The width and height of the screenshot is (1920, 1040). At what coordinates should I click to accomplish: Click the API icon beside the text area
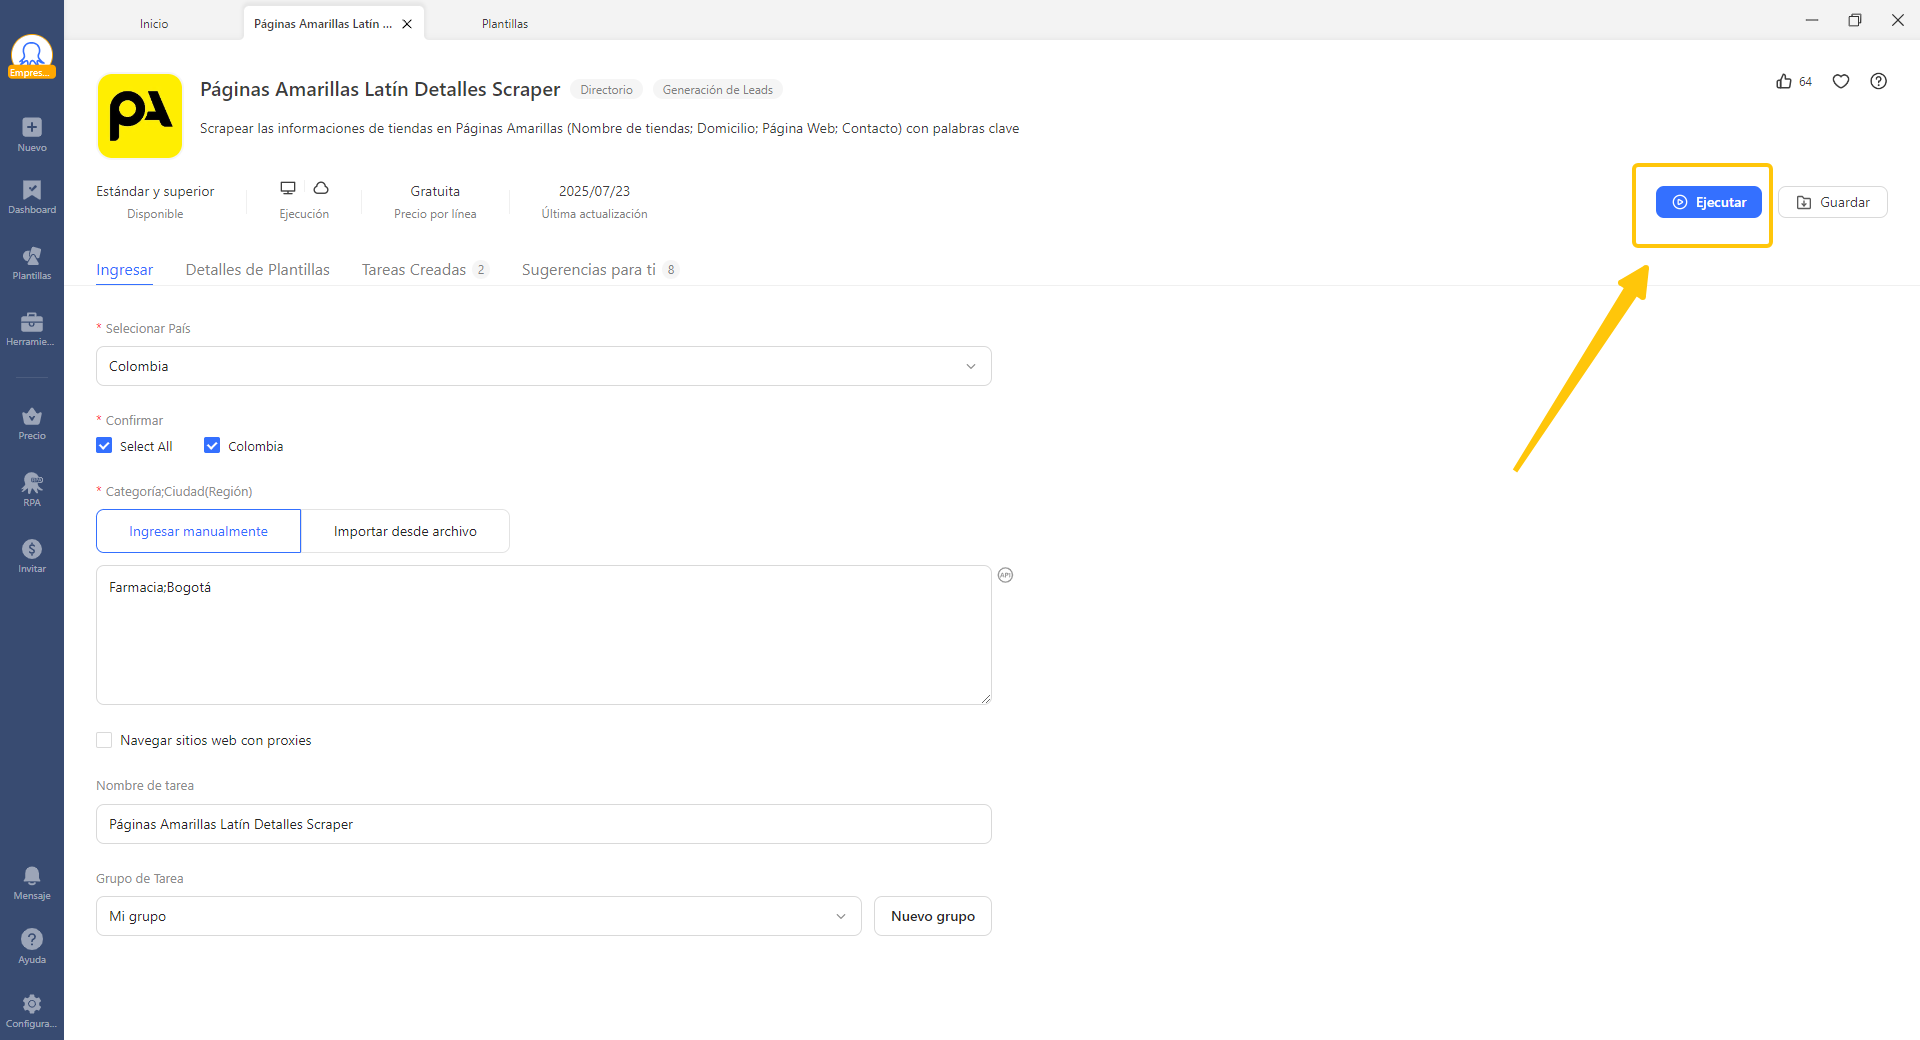pos(1006,575)
